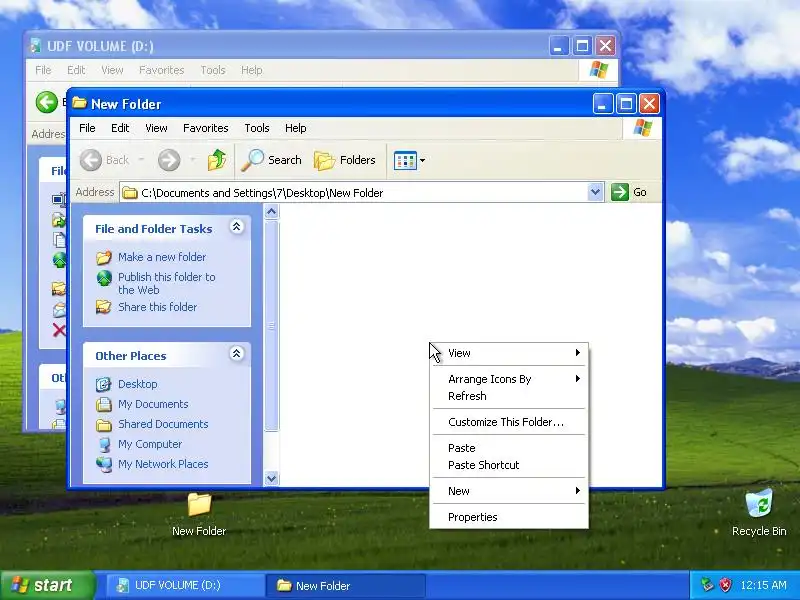The width and height of the screenshot is (800, 600).
Task: Collapse the File and Folder Tasks panel
Action: click(x=236, y=227)
